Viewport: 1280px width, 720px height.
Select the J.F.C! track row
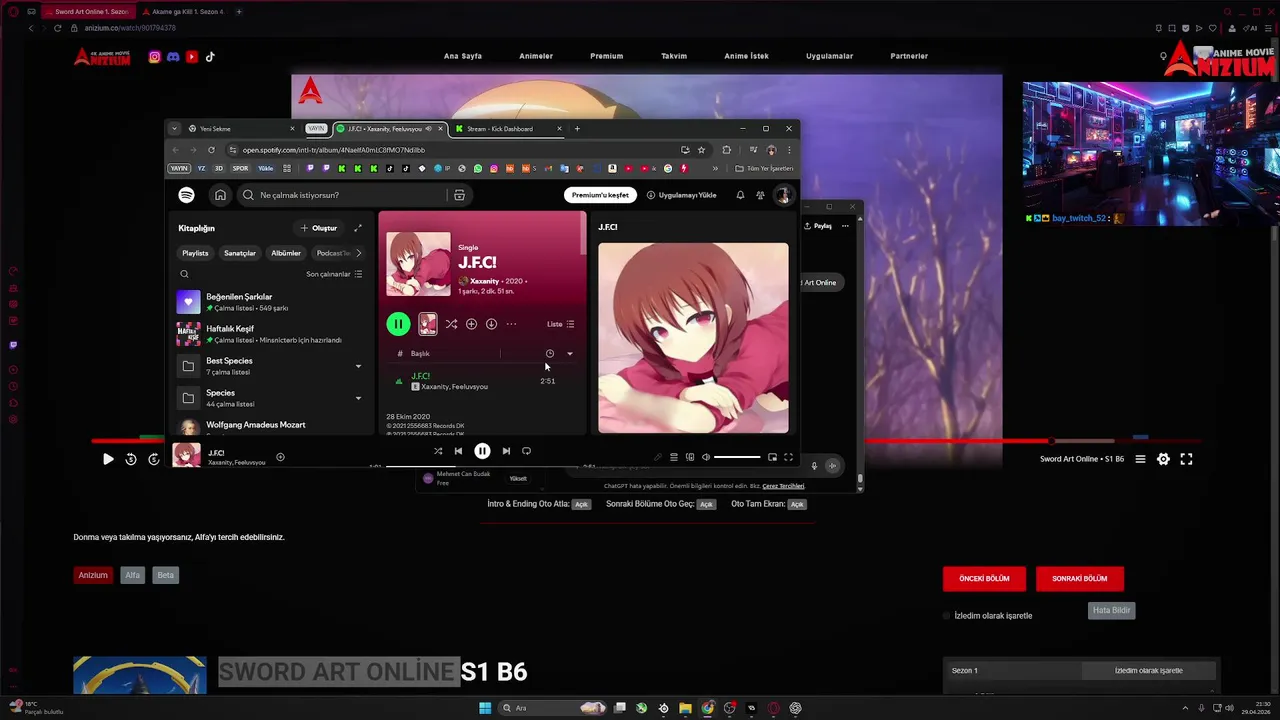coord(482,381)
